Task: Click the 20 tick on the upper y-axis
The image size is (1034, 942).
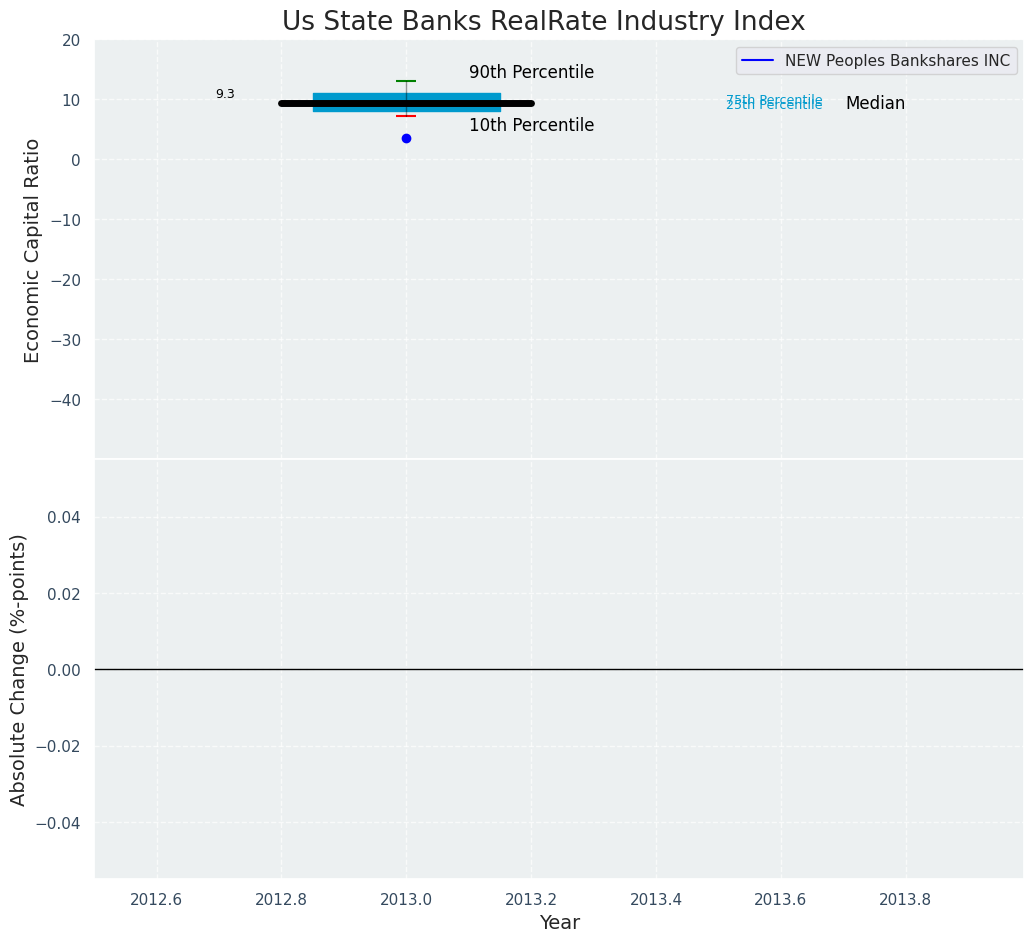Action: point(70,40)
